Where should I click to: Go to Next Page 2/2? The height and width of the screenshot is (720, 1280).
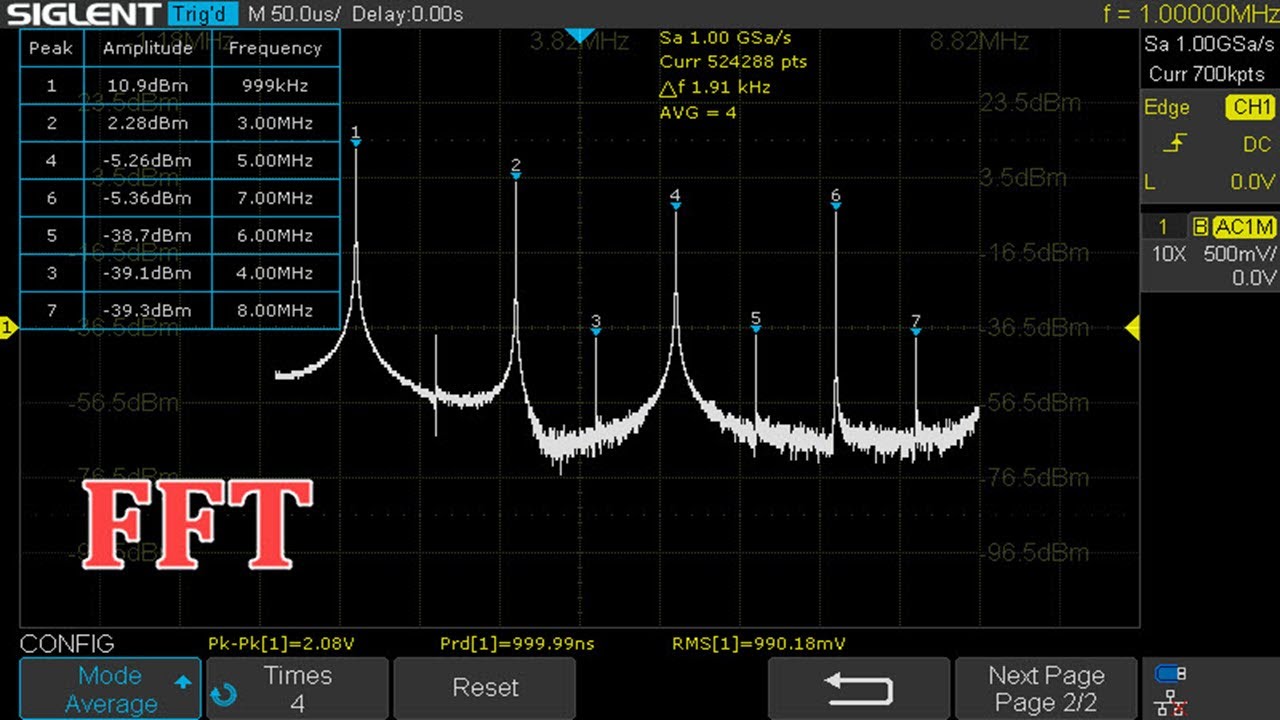coord(1046,689)
